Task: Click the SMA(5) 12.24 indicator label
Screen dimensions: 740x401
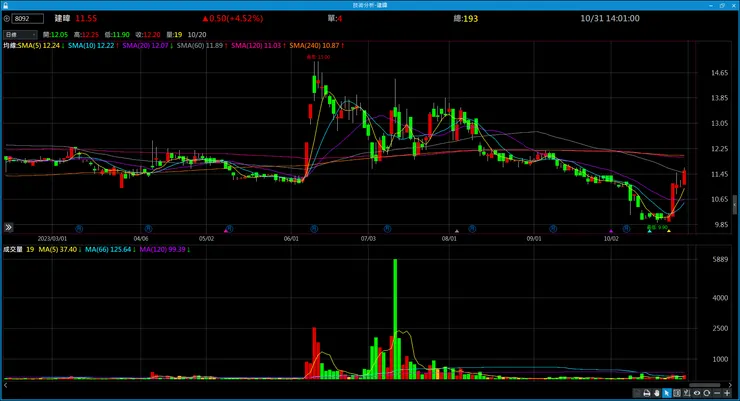Action: [x=41, y=45]
